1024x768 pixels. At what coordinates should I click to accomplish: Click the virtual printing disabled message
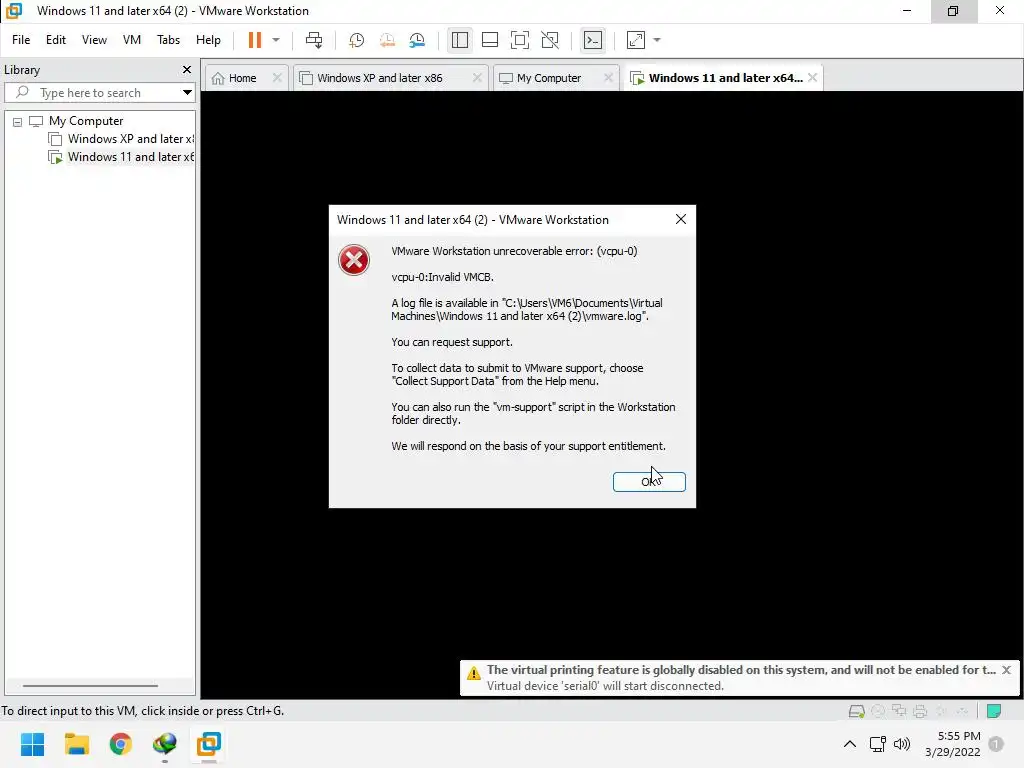741,670
